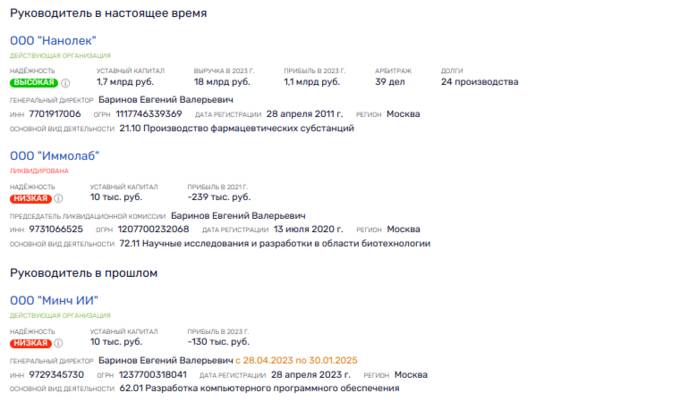Screen dimensions: 680x401
Task: Click info icon next to ВЫСОКАЯ badge
Action: pyautogui.click(x=65, y=83)
